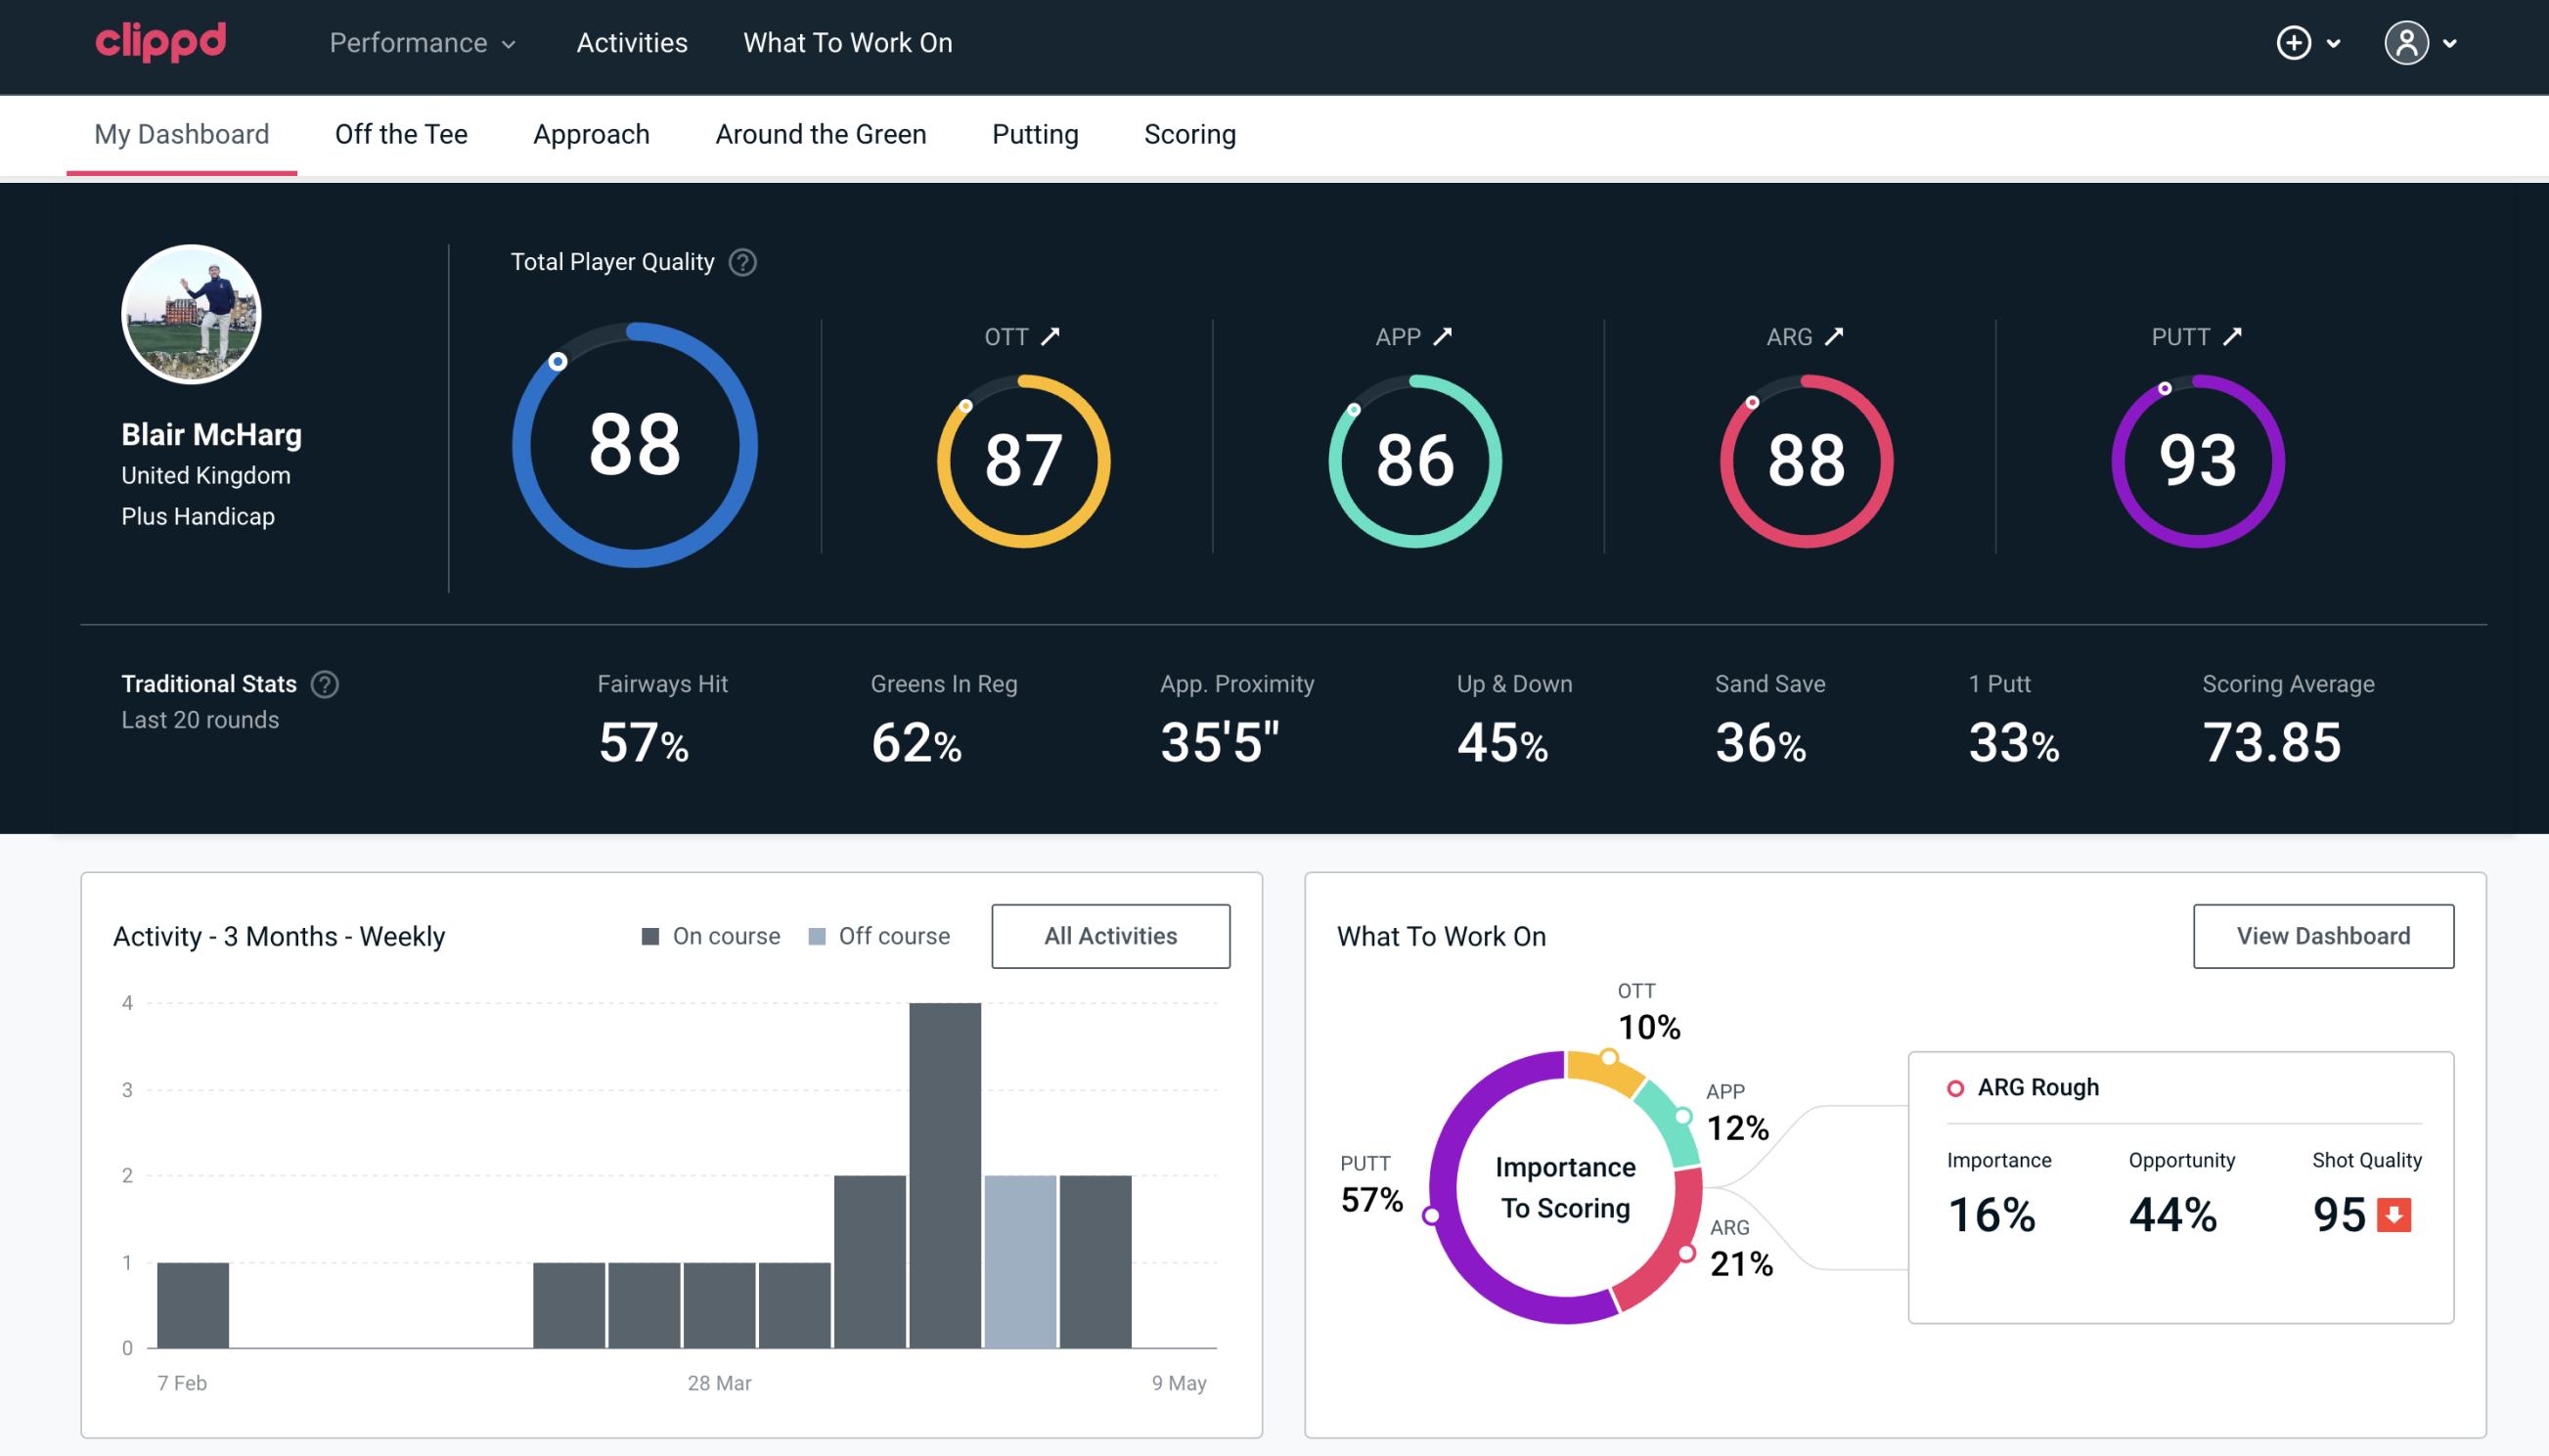Image resolution: width=2549 pixels, height=1456 pixels.
Task: Click the user profile account icon
Action: (x=2407, y=44)
